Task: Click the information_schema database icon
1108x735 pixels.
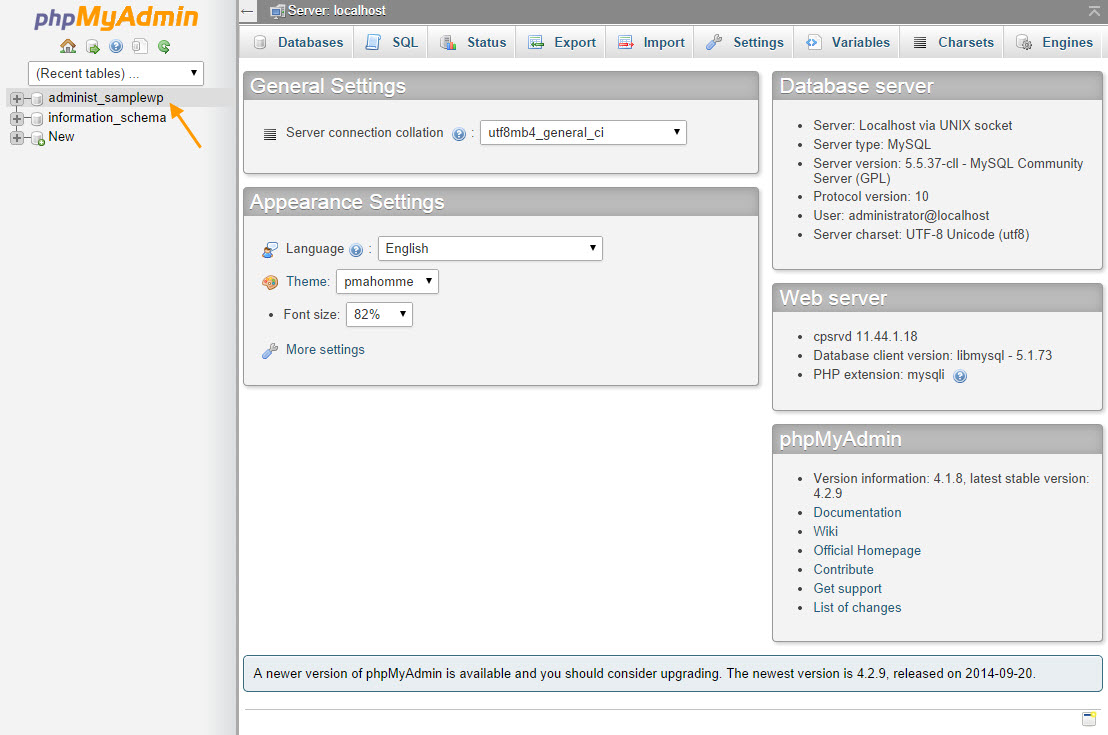Action: click(x=37, y=119)
